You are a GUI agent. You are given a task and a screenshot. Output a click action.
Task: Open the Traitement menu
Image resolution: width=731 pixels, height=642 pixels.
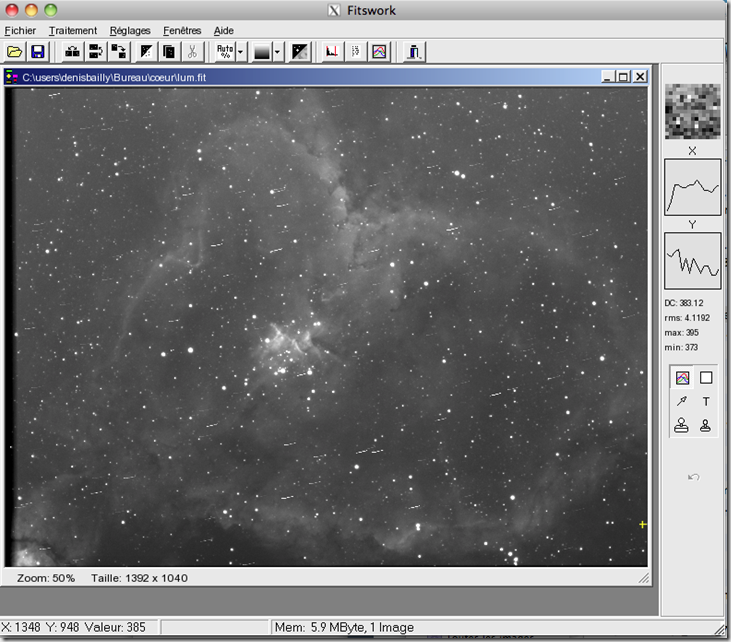[x=73, y=31]
